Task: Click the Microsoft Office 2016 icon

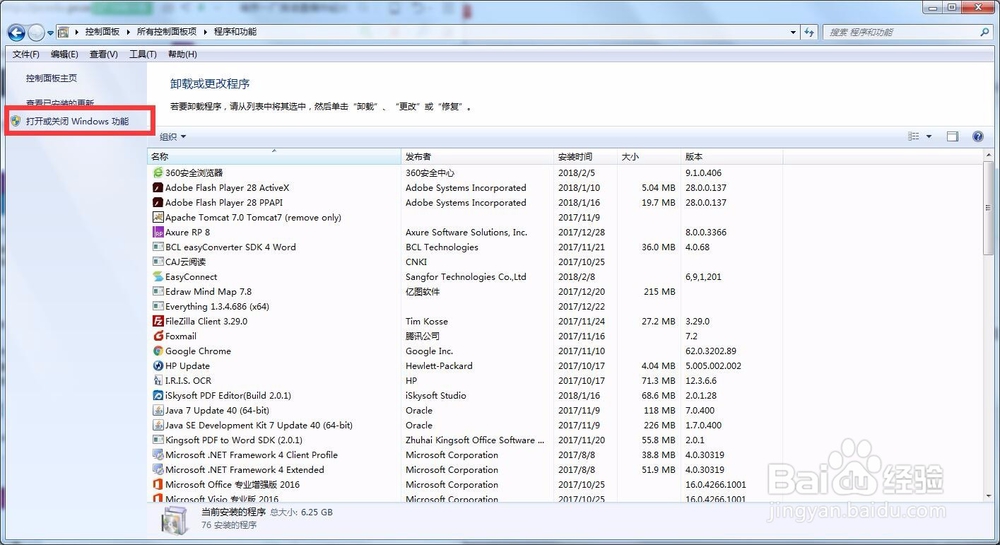Action: 158,484
